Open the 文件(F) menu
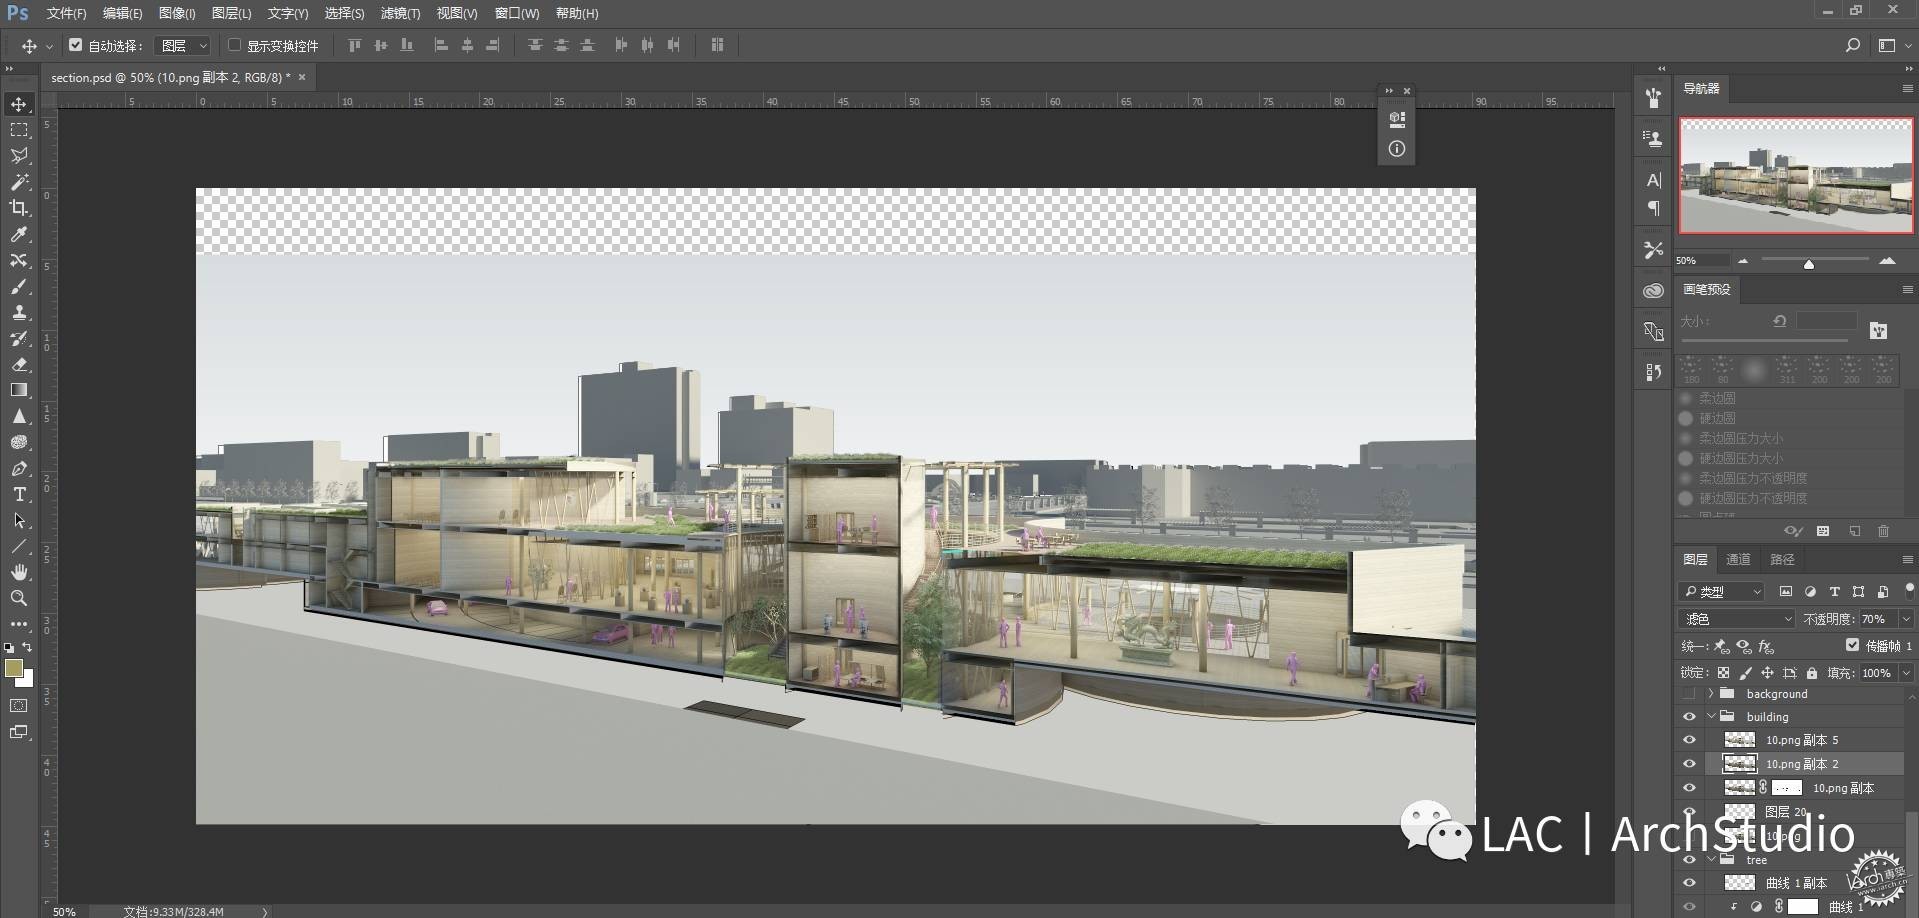Screen dimensions: 1919x918 [x=66, y=13]
